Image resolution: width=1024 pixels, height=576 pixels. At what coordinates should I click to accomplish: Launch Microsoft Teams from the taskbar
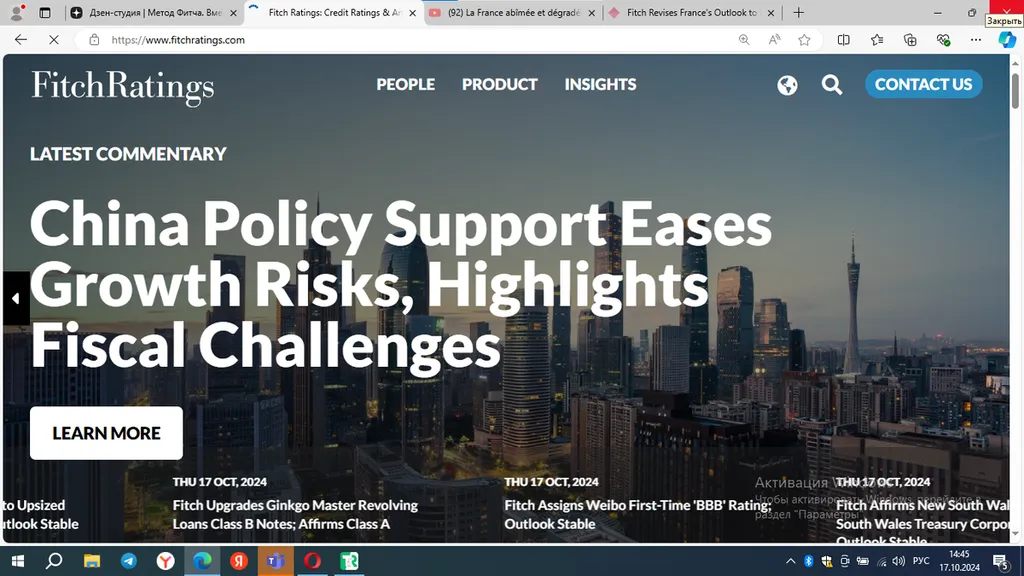click(x=275, y=561)
